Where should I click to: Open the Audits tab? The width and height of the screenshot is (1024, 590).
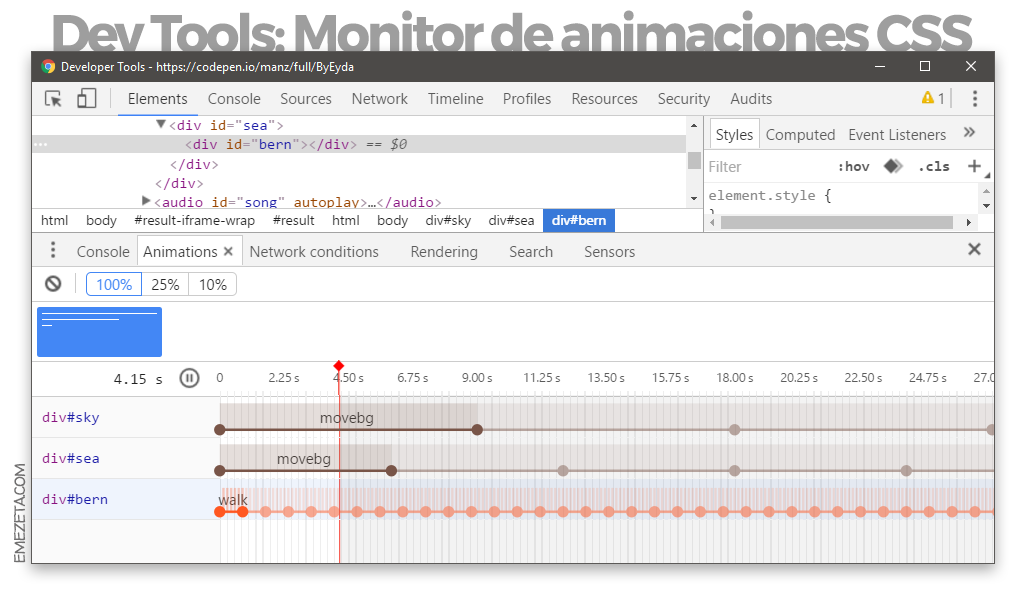pos(751,99)
